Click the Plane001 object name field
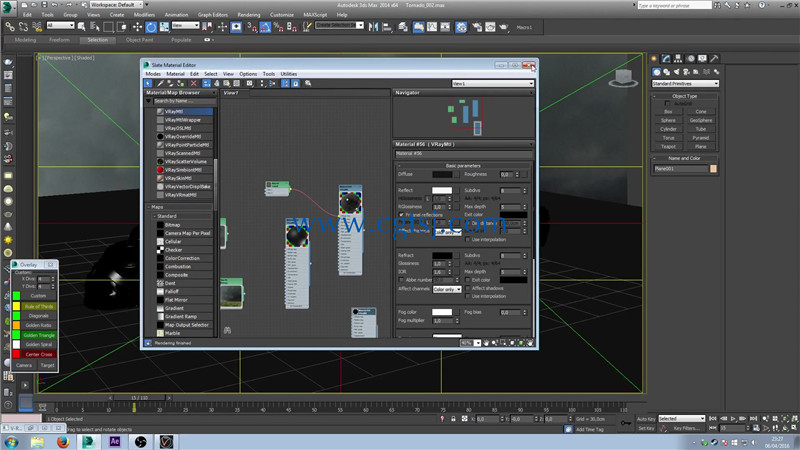 681,168
